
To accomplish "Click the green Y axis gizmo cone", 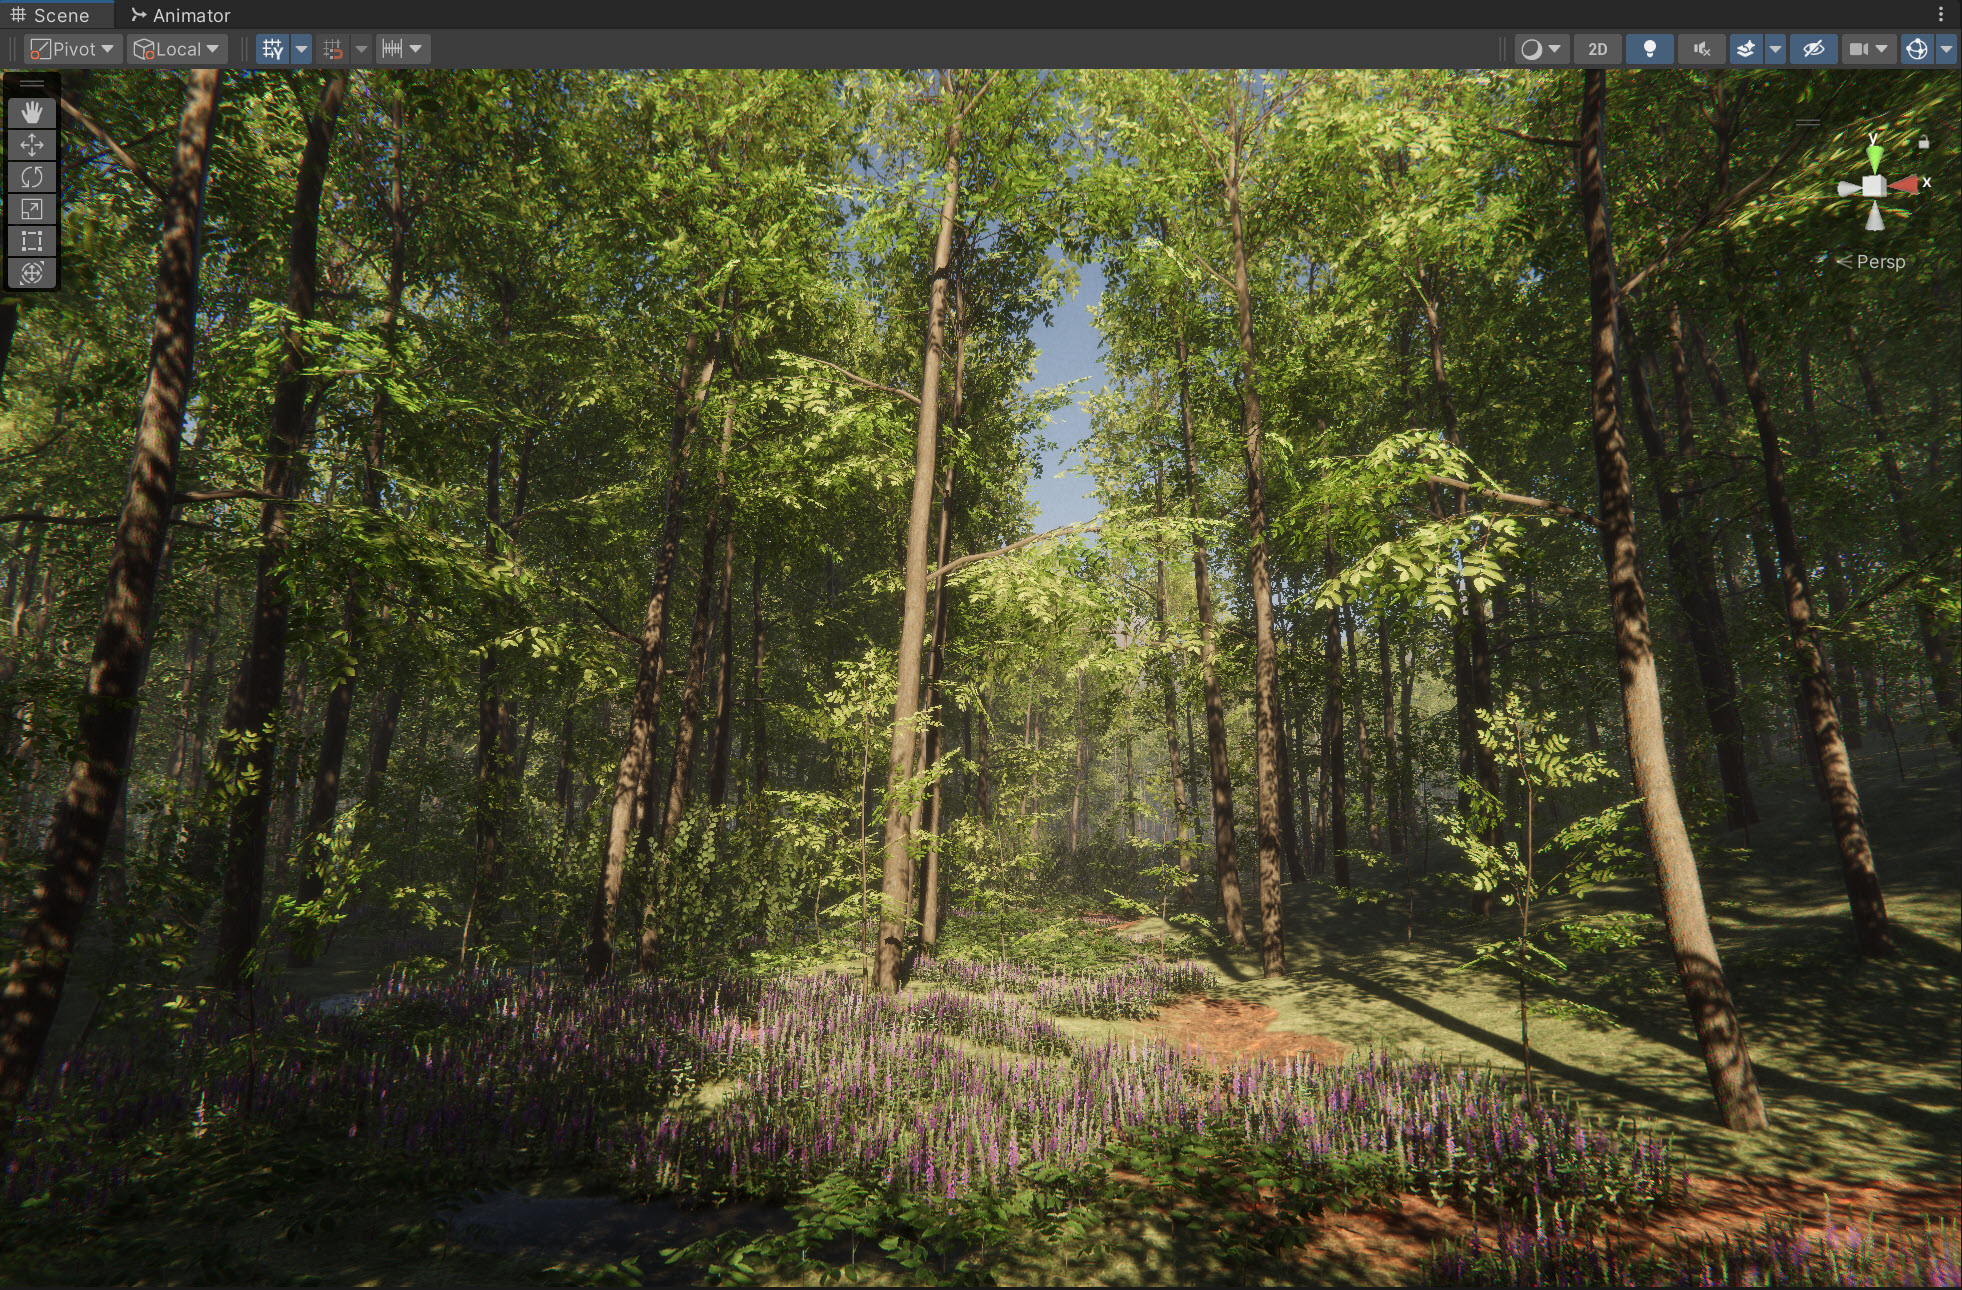I will (1874, 157).
